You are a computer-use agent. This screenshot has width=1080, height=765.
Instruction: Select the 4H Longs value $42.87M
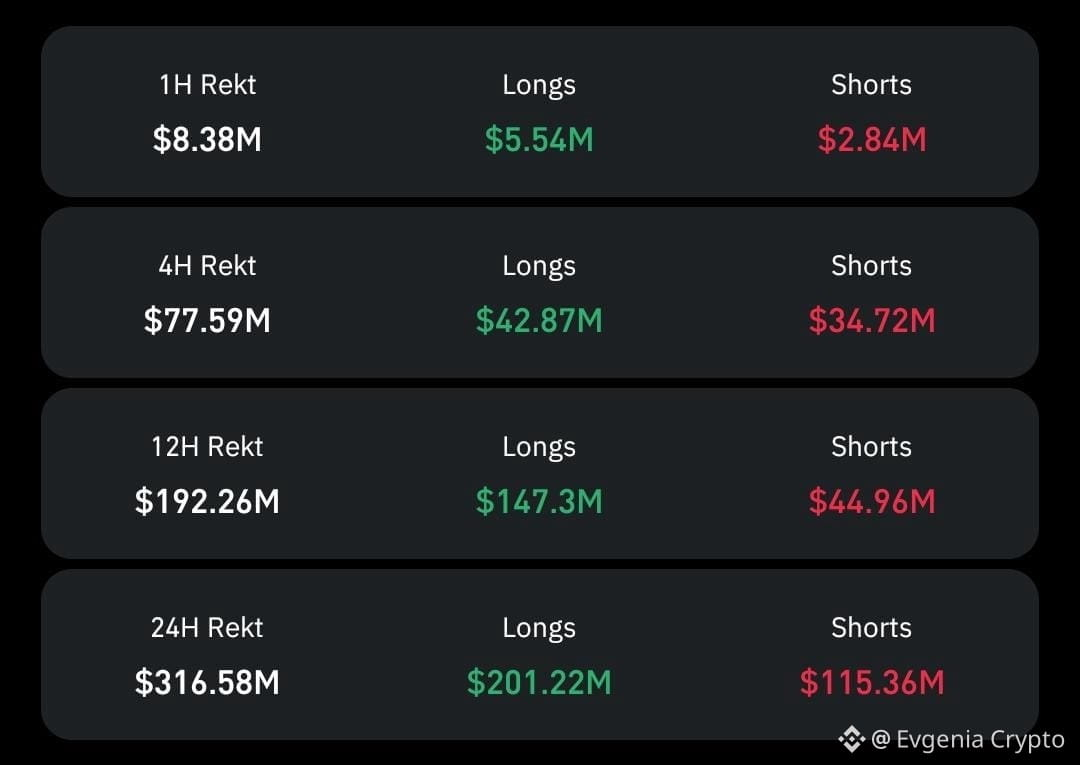[539, 320]
